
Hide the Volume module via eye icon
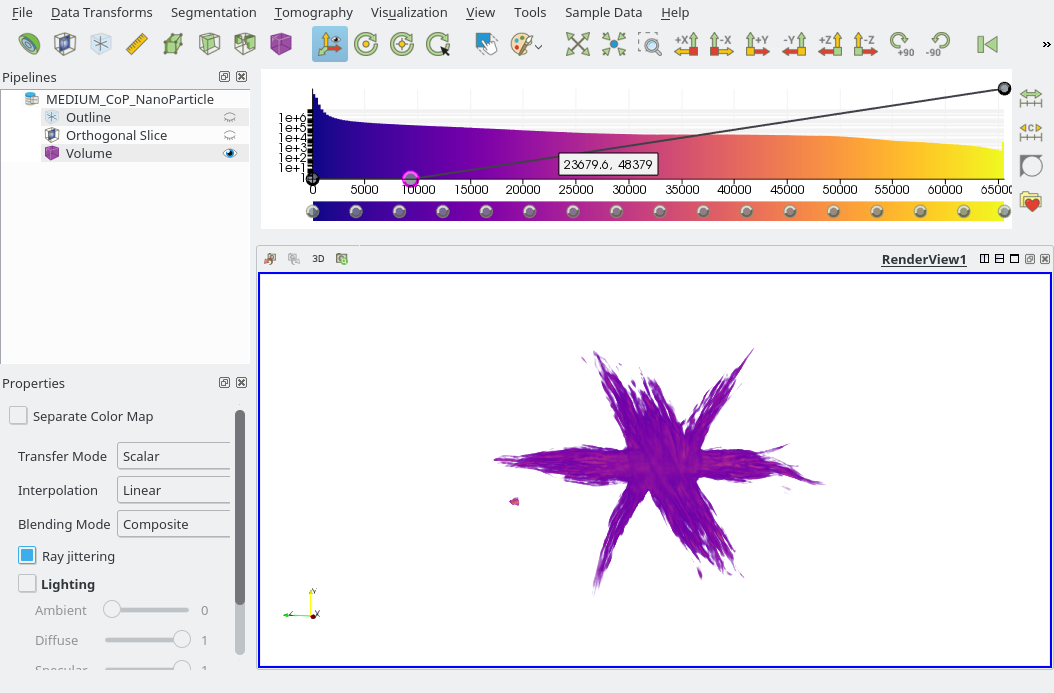230,153
